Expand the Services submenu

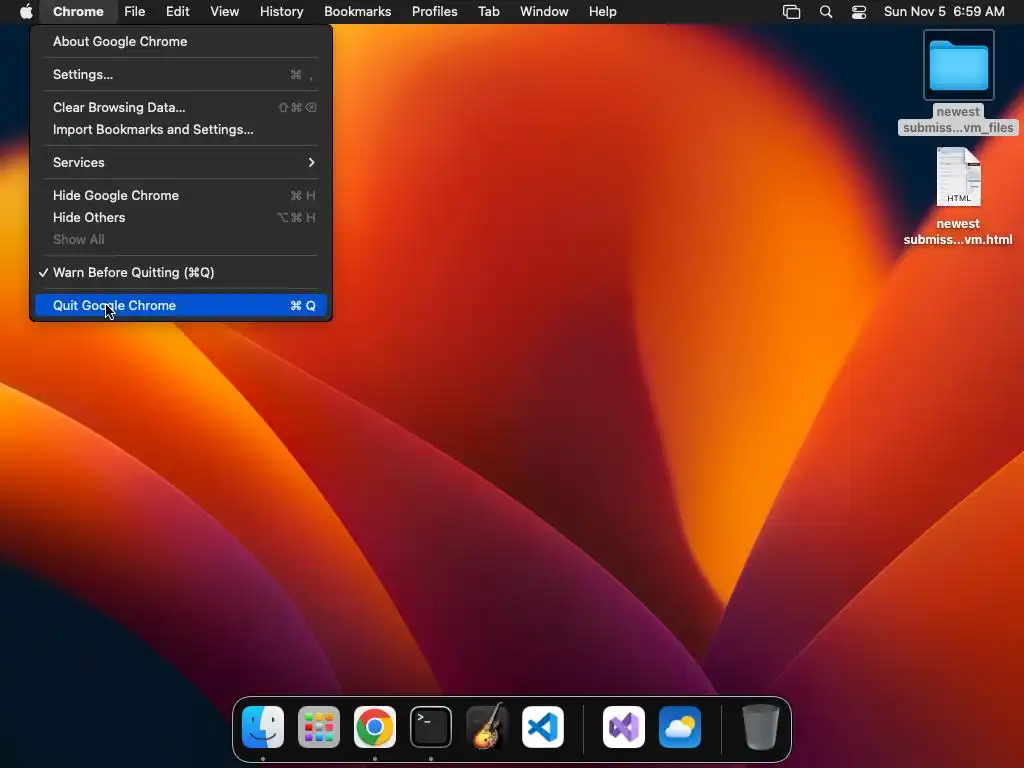coord(181,163)
